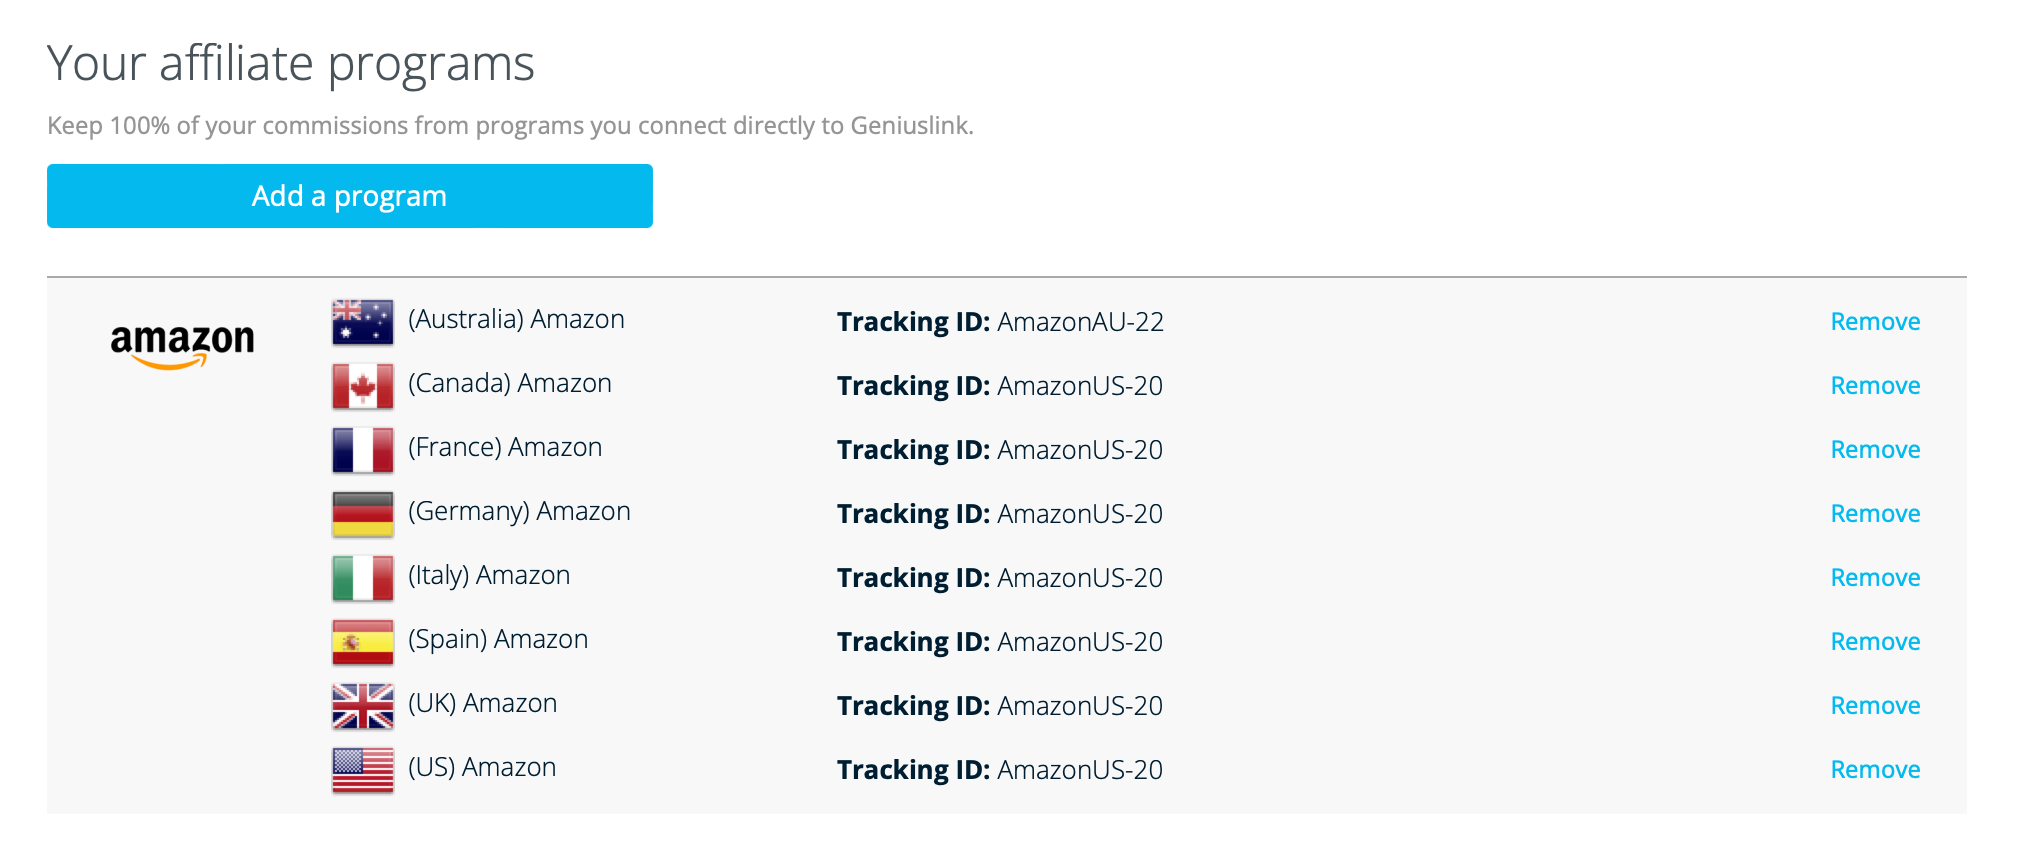Remove the (France) Amazon program
The image size is (2024, 868).
tap(1875, 449)
